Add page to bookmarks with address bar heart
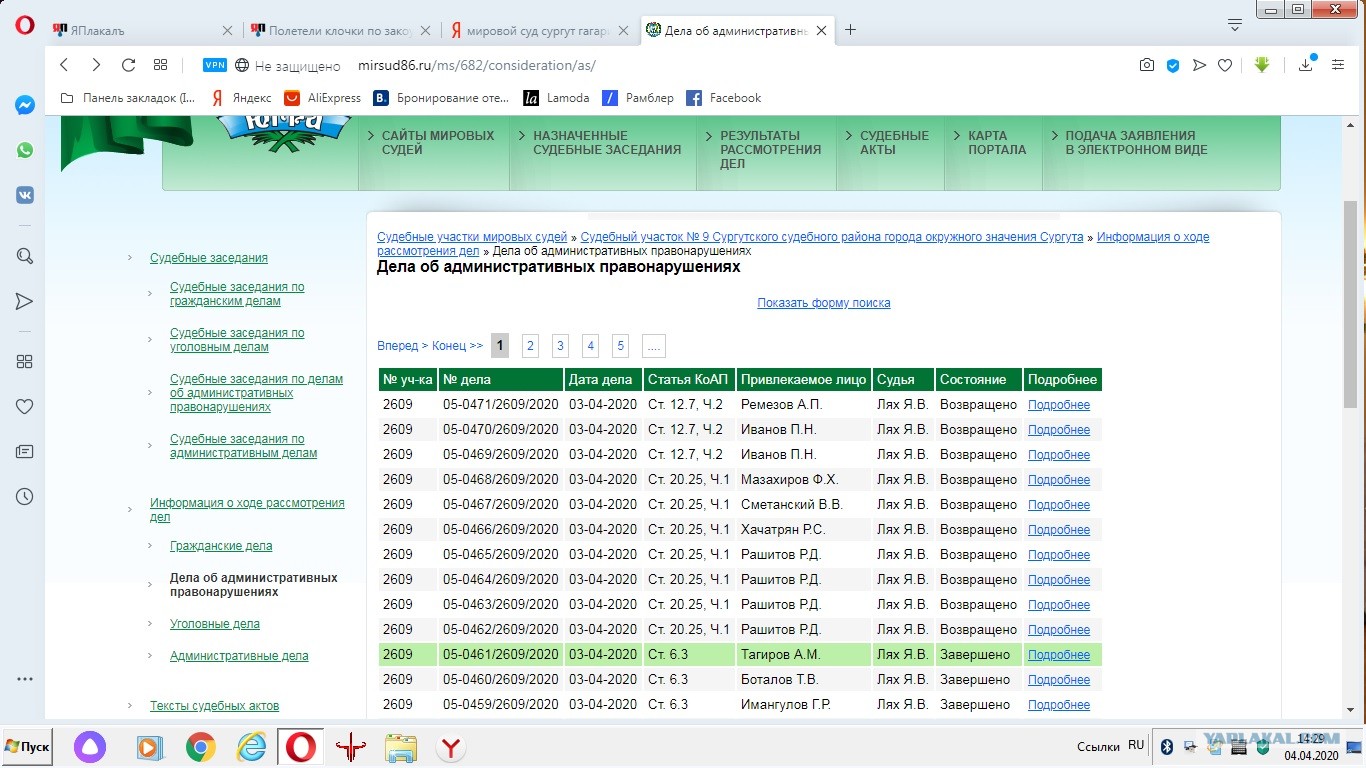1366x768 pixels. click(x=1225, y=65)
